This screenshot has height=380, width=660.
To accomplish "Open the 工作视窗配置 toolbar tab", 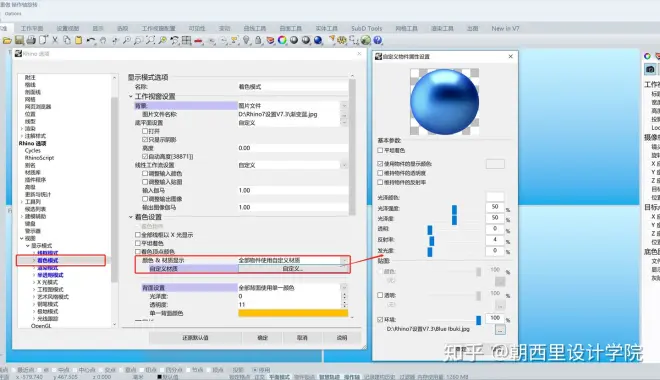I will click(x=158, y=29).
